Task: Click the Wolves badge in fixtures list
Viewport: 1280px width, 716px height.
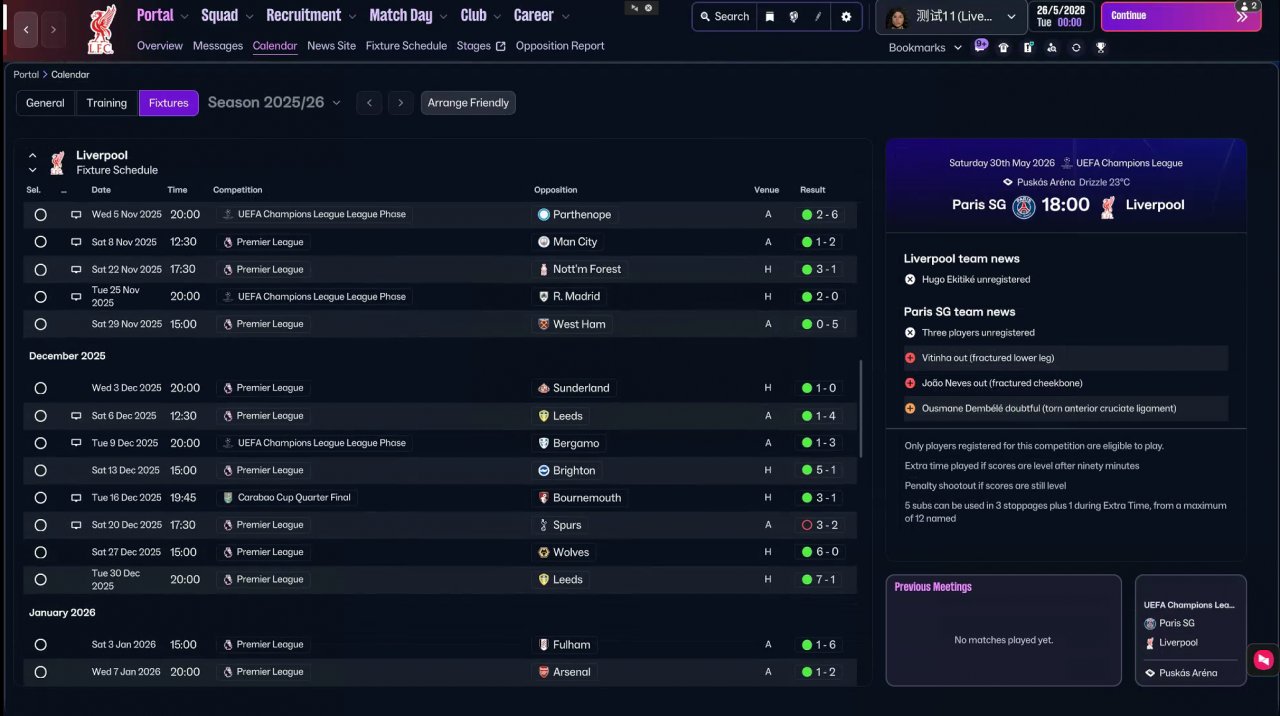Action: (x=544, y=552)
